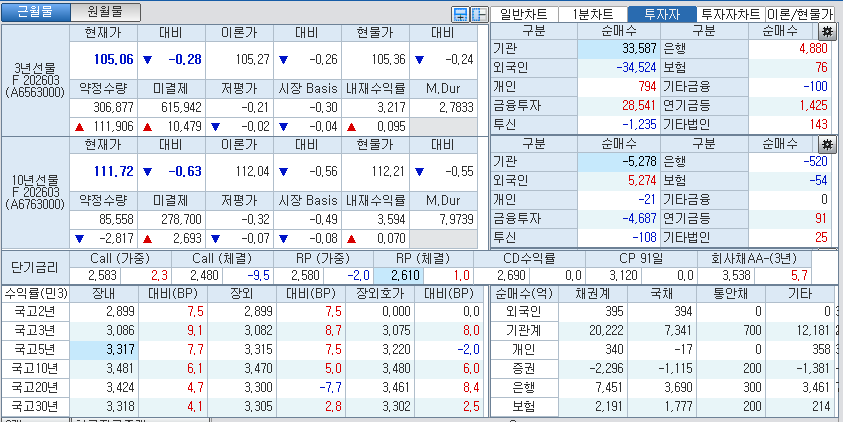843x422 pixels.
Task: Click 외국인 net buy value 5,274
Action: [618, 180]
